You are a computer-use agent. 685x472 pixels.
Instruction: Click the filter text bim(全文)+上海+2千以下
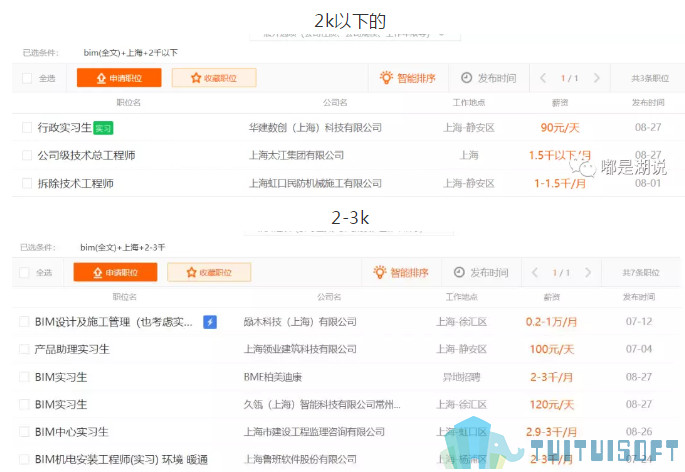tap(131, 53)
